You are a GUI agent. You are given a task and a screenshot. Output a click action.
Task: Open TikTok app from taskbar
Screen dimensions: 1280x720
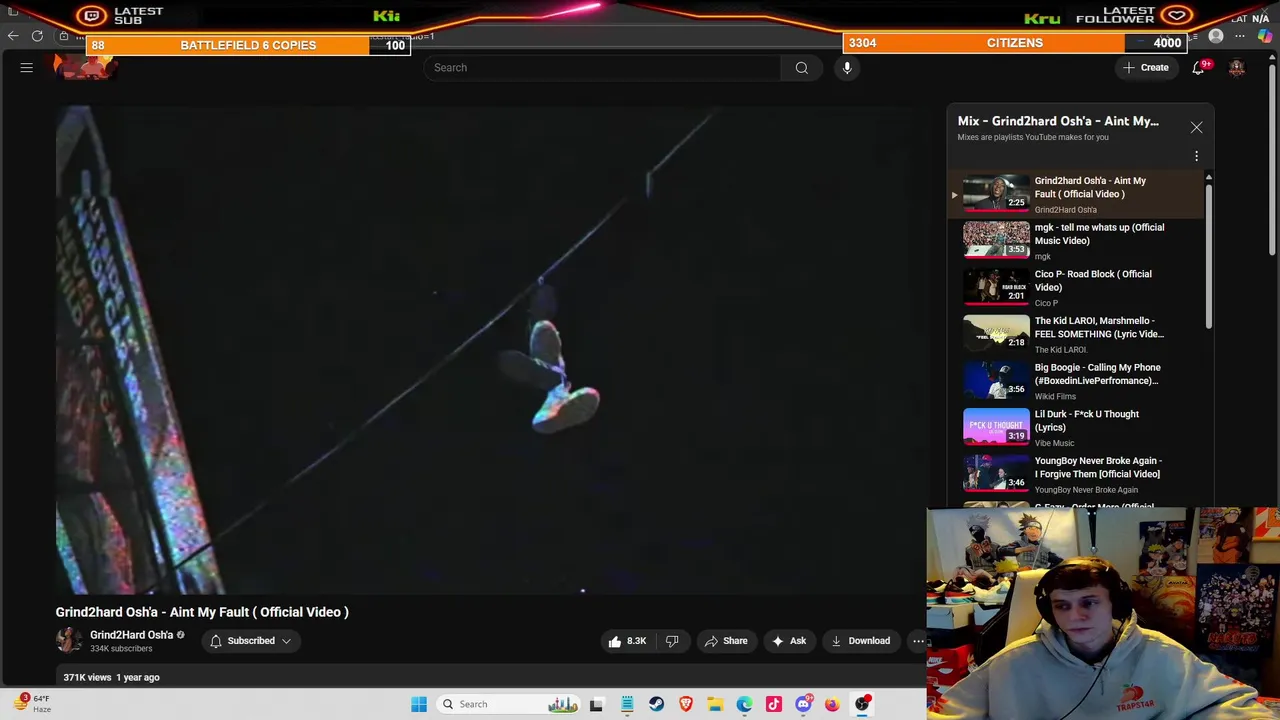coord(773,704)
